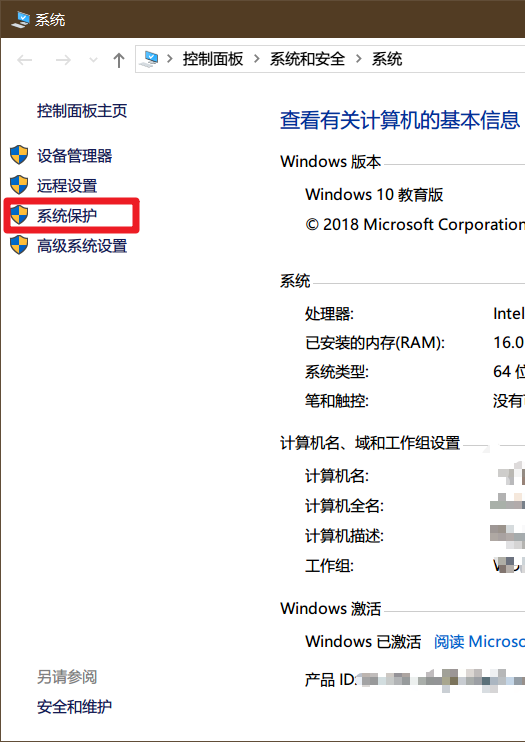Go up one level with up arrow
The image size is (525, 742).
point(119,60)
